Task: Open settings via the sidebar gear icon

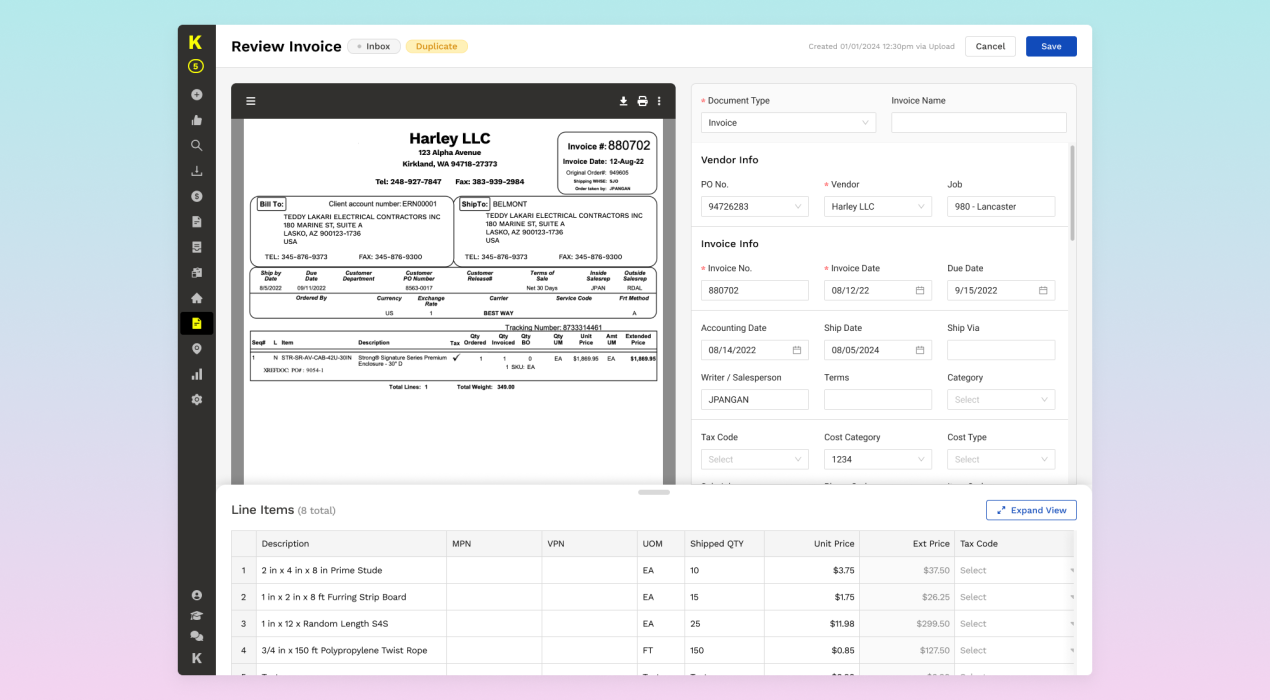Action: pos(196,400)
